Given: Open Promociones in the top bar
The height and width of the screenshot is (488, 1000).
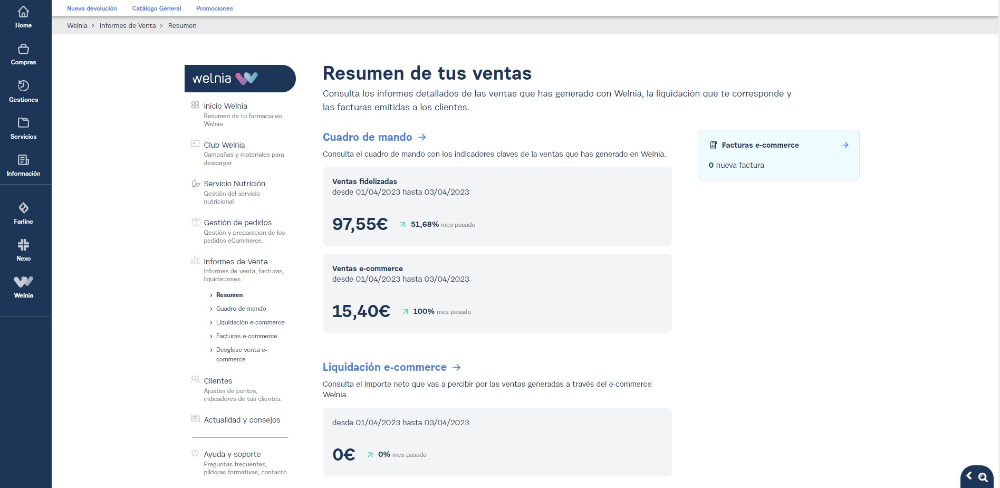Looking at the screenshot, I should pyautogui.click(x=214, y=8).
